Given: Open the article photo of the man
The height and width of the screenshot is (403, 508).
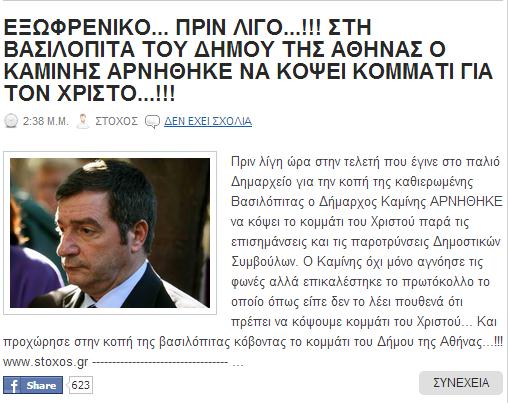Looking at the screenshot, I should (x=110, y=233).
